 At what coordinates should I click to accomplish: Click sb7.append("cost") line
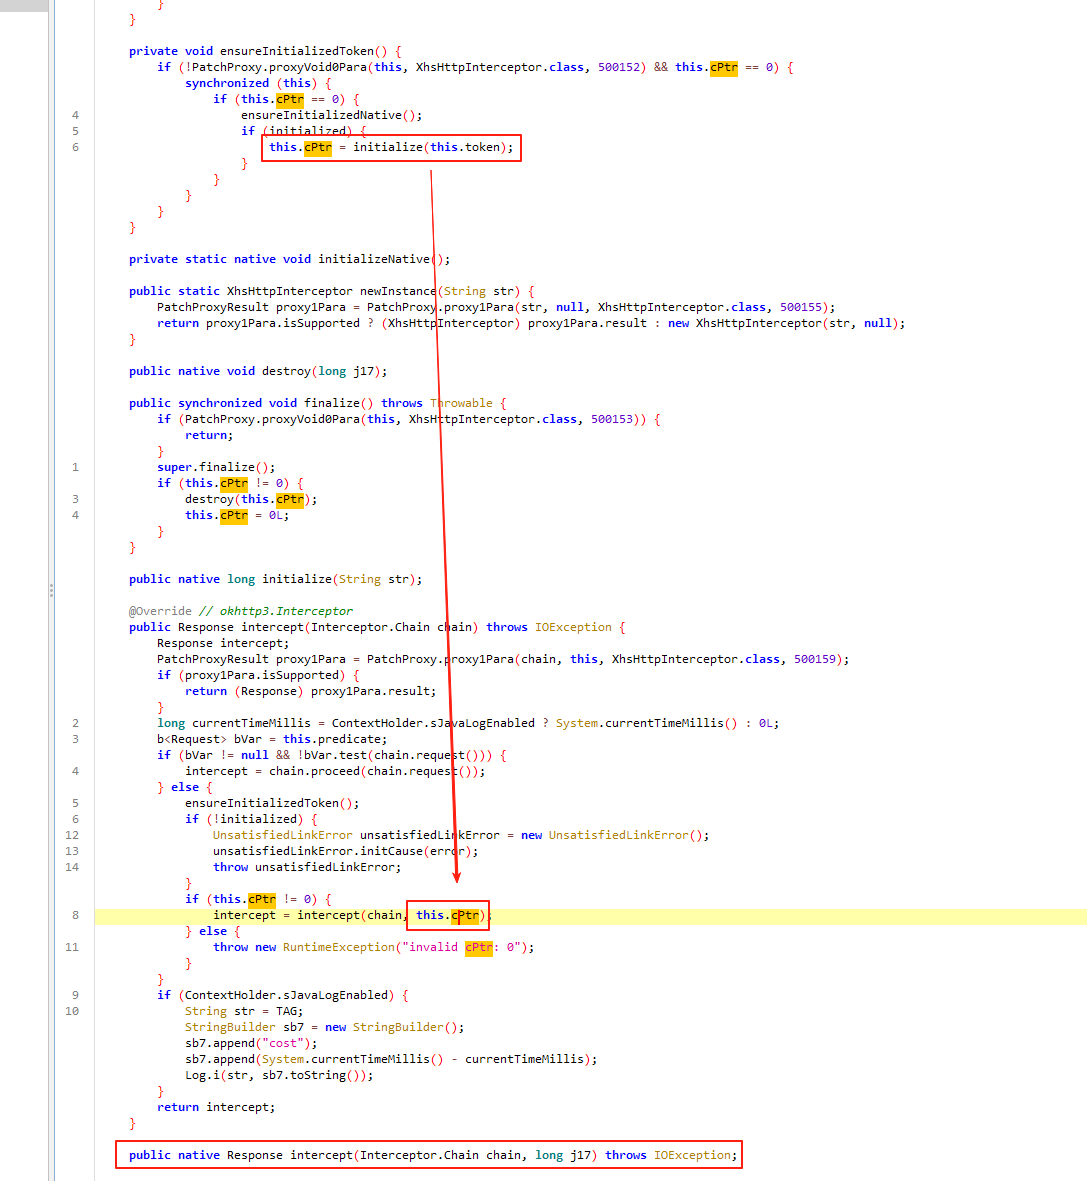click(x=251, y=1043)
